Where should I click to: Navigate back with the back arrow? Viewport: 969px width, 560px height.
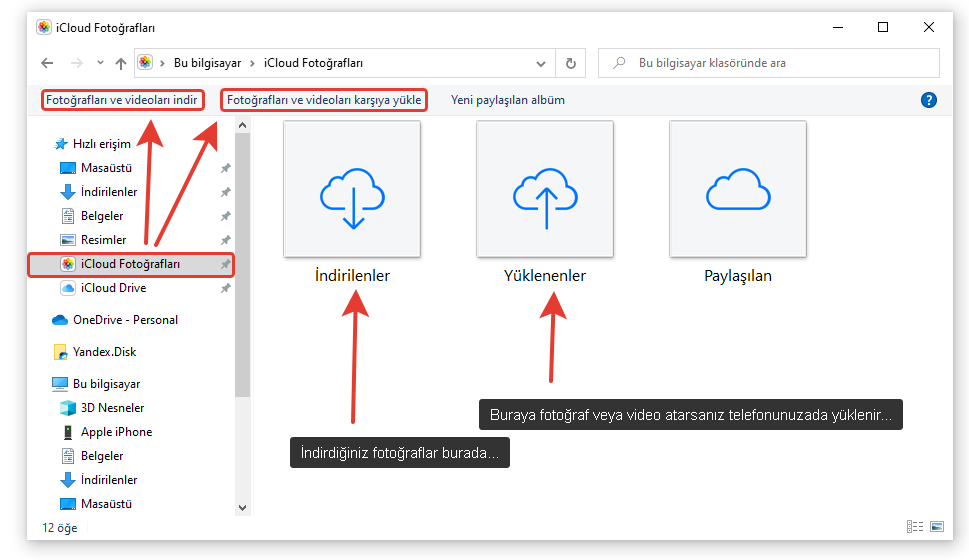[x=47, y=63]
